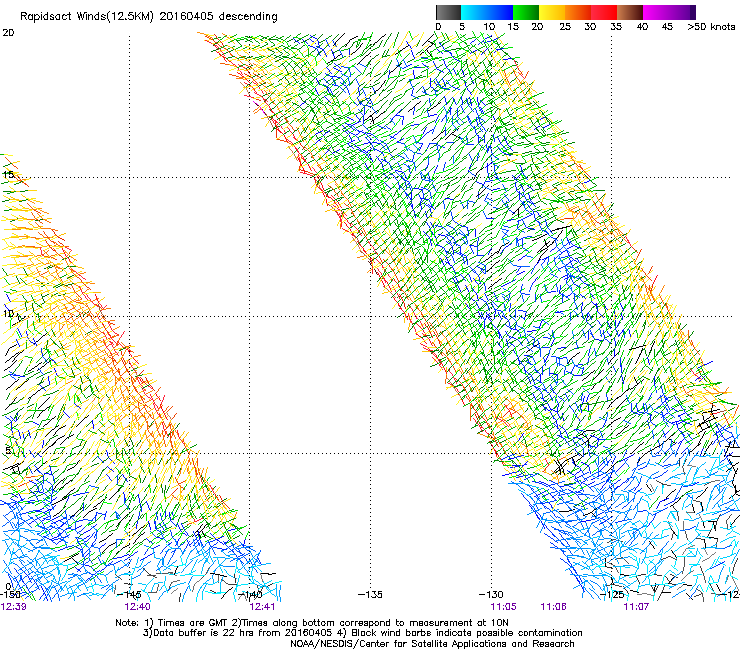Select the purple time stamp '12:41'
This screenshot has height=650, width=740.
click(262, 607)
